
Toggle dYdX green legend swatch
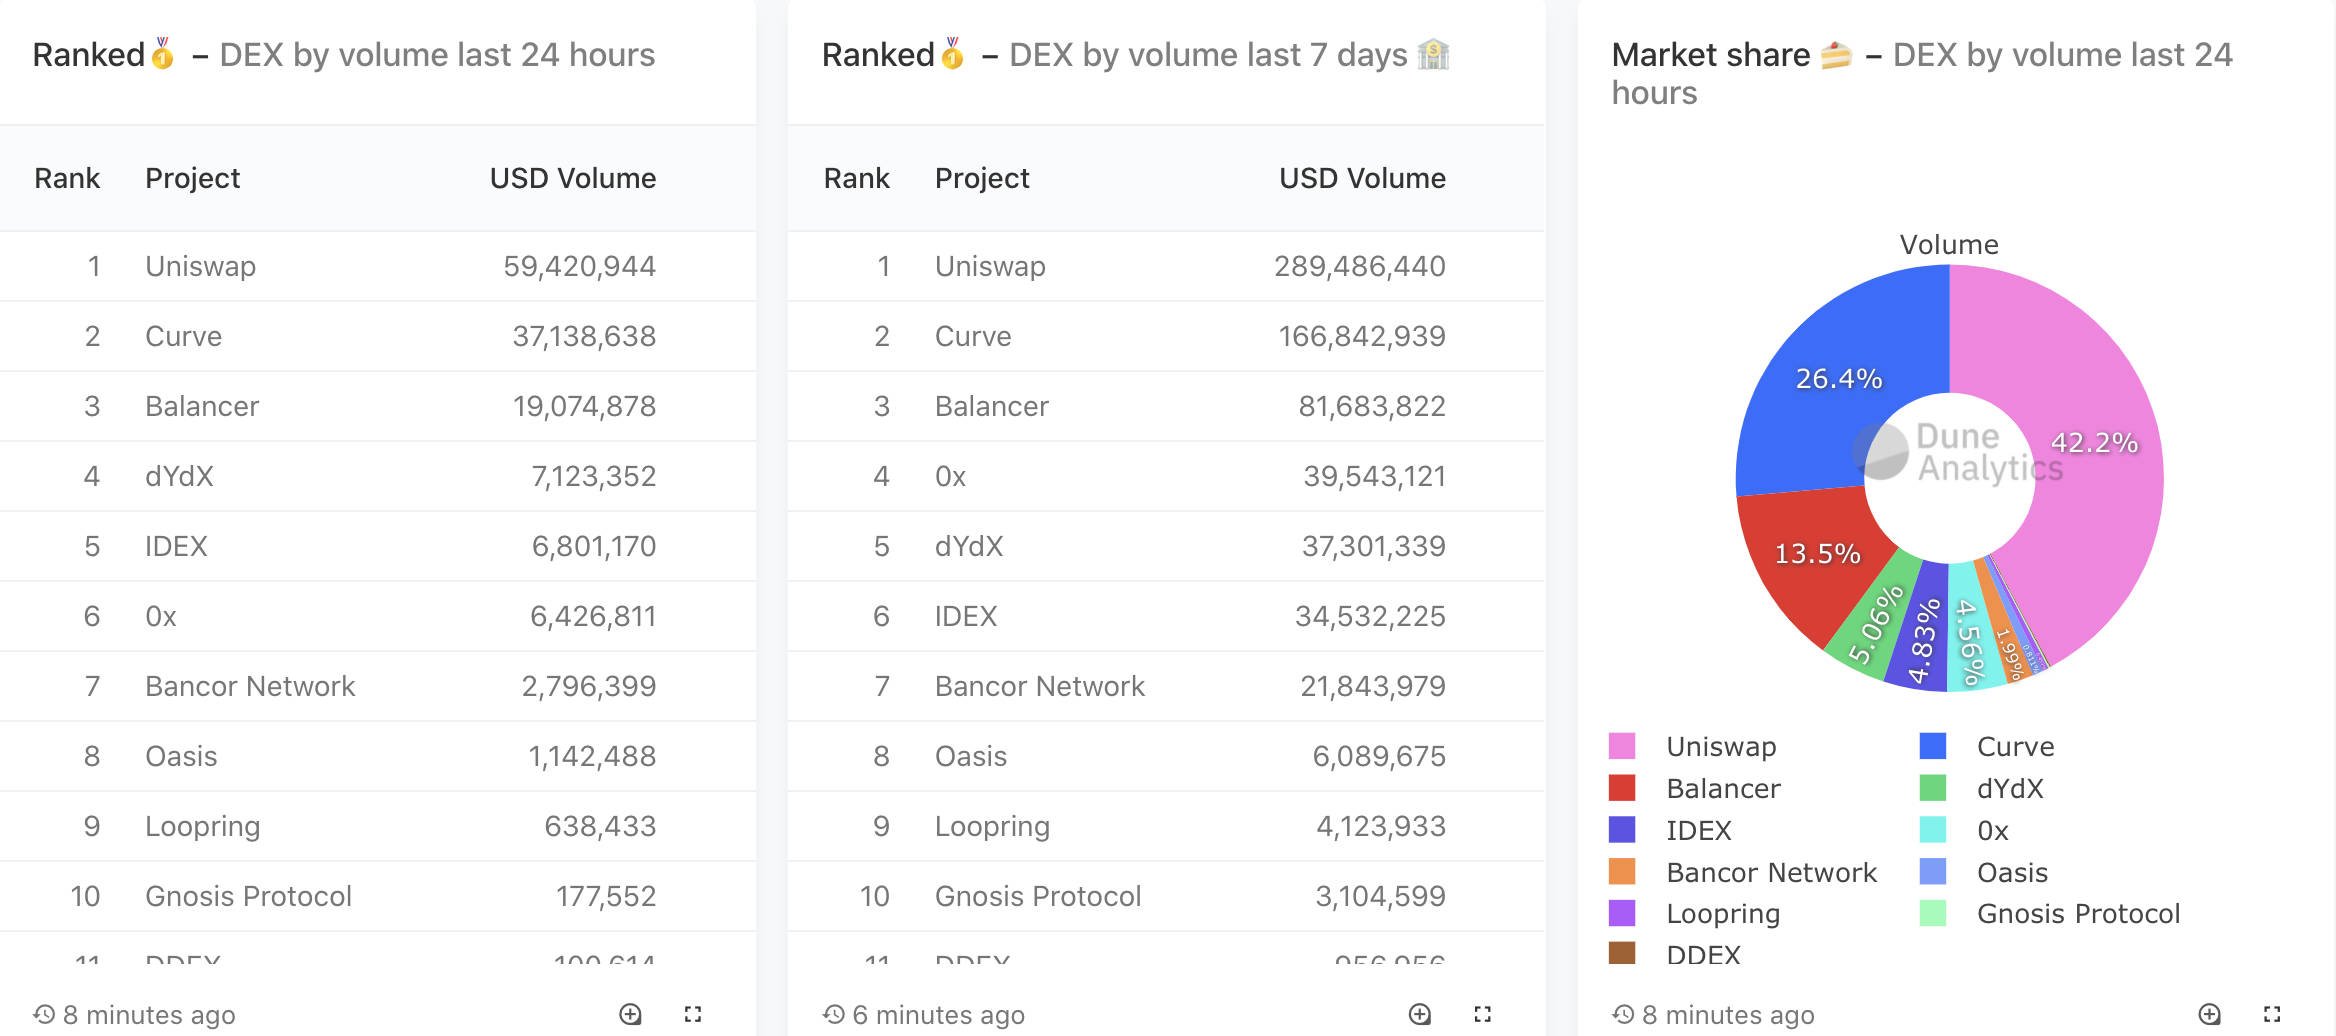click(1933, 788)
